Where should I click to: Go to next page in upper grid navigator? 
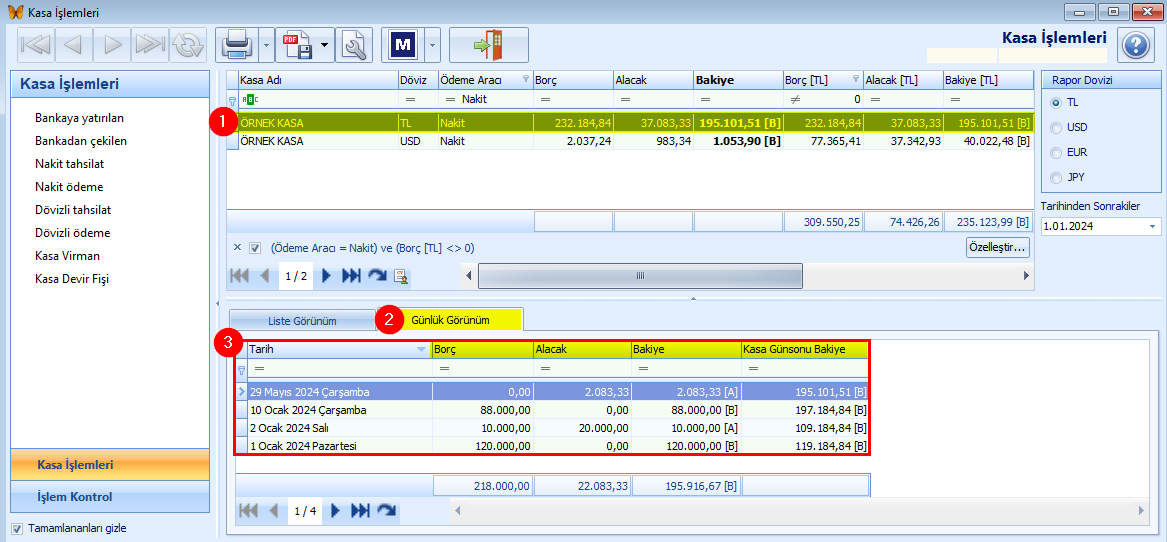pos(325,276)
